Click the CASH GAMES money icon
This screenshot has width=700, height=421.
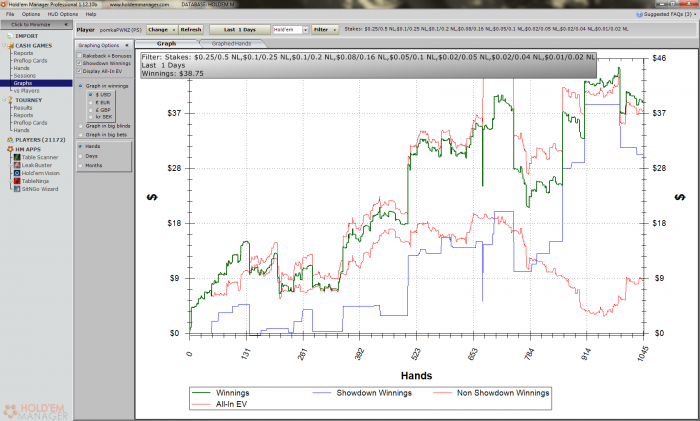click(x=10, y=46)
